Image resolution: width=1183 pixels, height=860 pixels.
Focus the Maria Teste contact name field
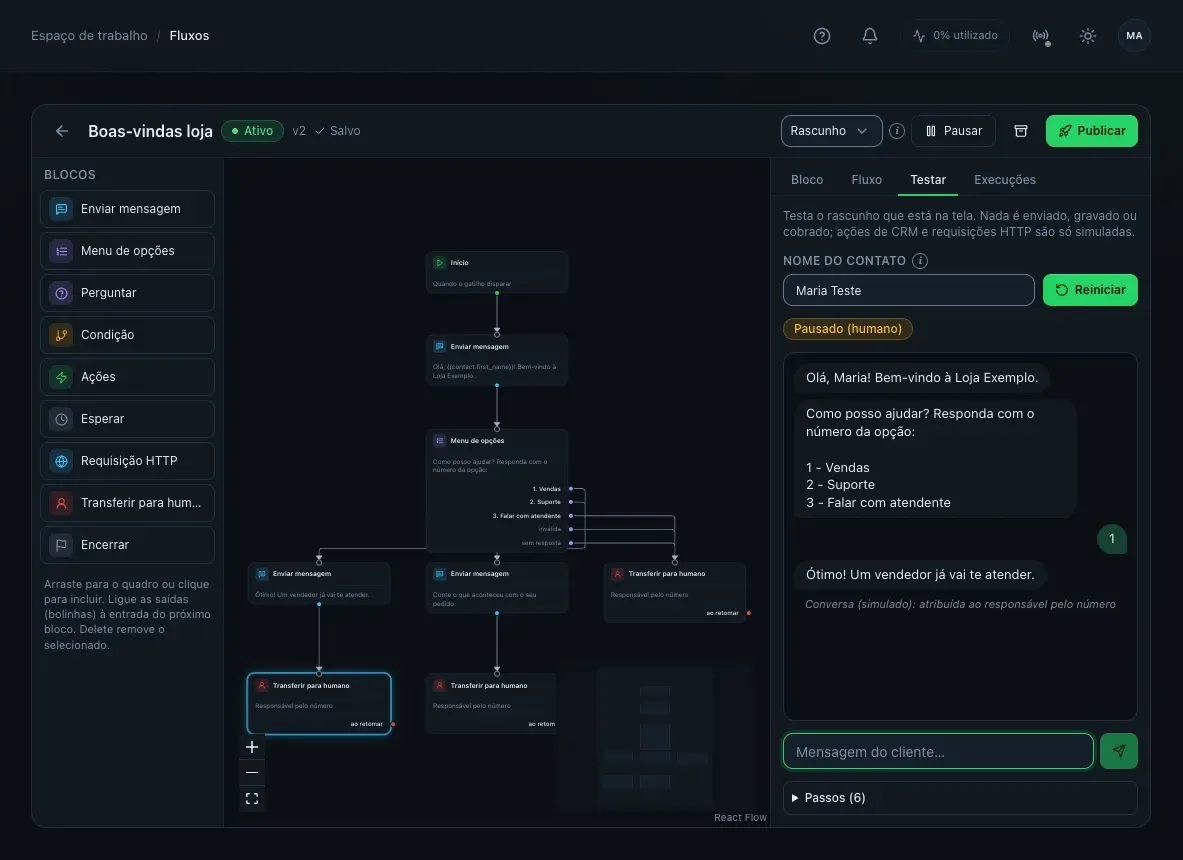pyautogui.click(x=908, y=290)
